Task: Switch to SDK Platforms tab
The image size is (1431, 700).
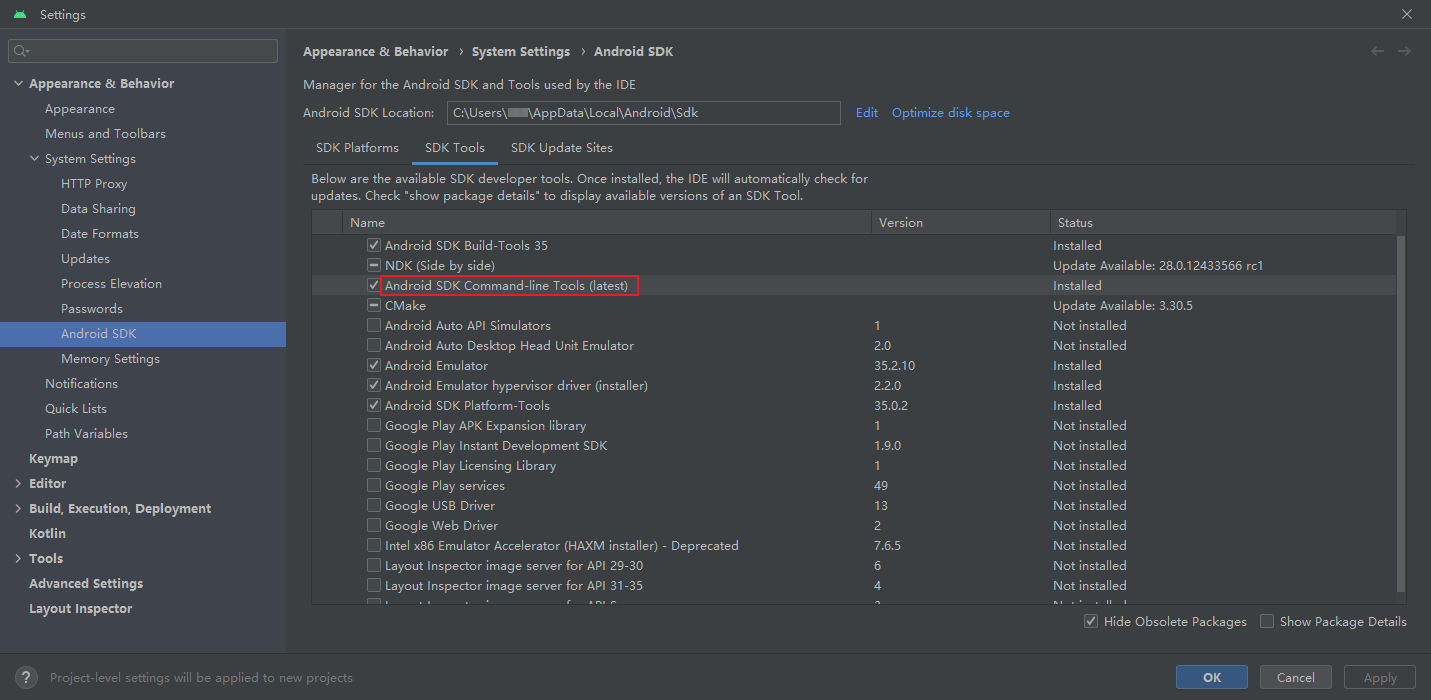Action: [x=357, y=147]
